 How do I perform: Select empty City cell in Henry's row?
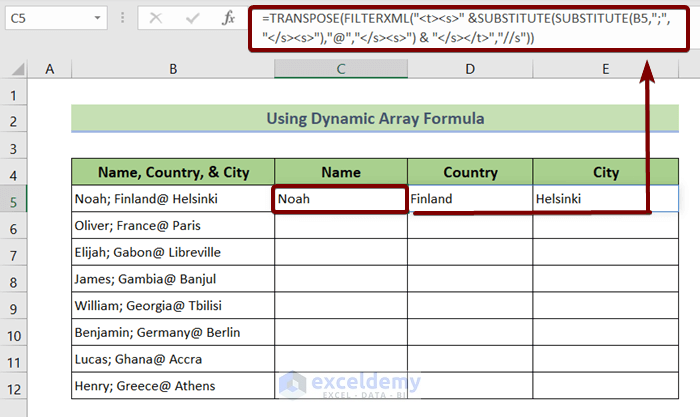point(606,386)
